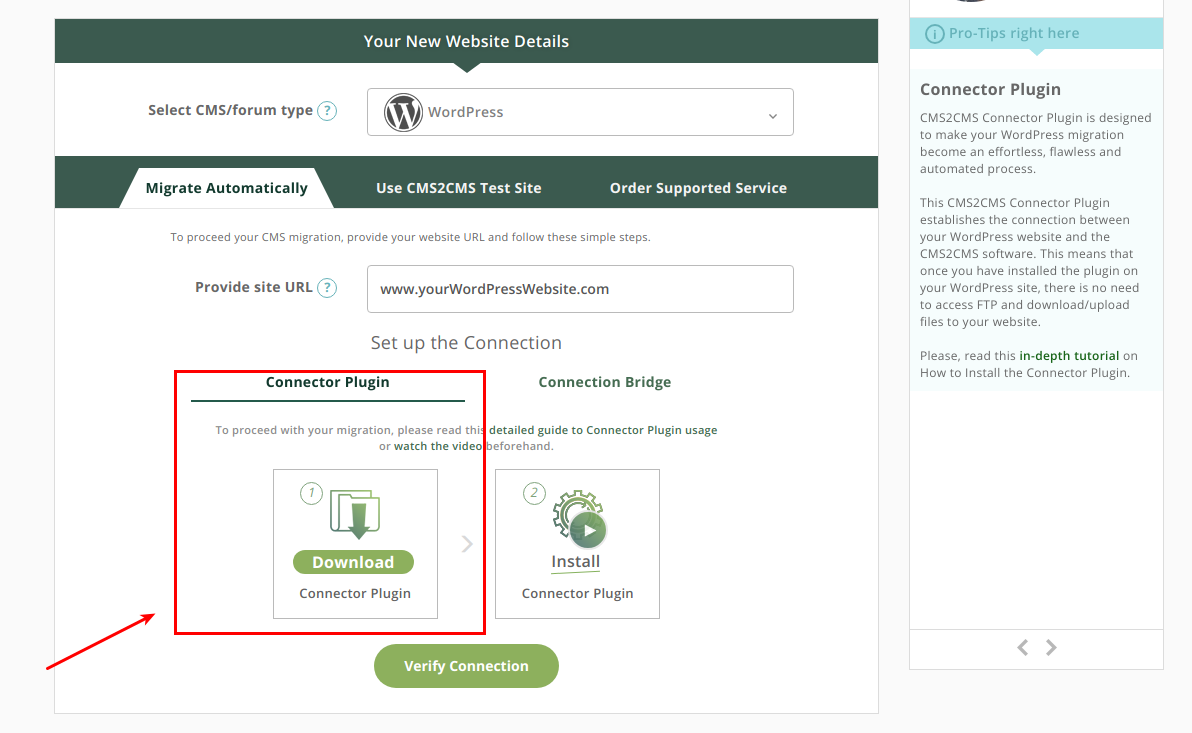Click the Pro-Tips right here label
Viewport: 1192px width, 733px height.
click(x=1014, y=33)
